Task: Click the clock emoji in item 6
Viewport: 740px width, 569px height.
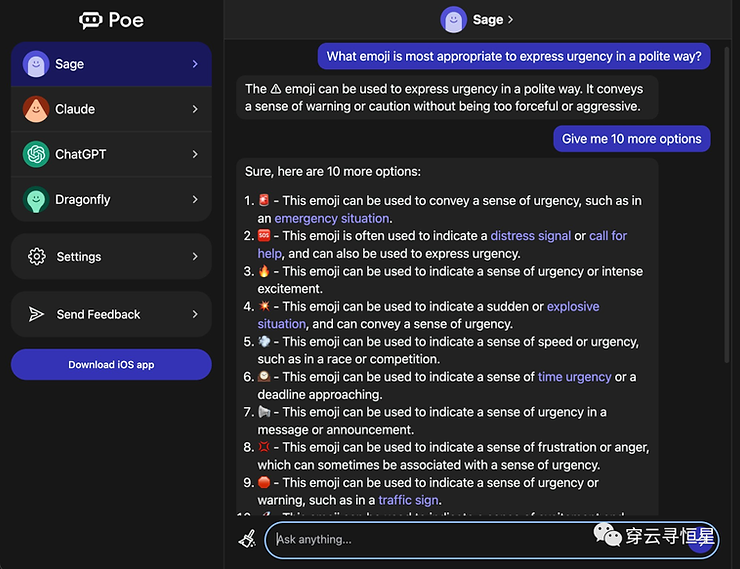Action: pyautogui.click(x=264, y=376)
